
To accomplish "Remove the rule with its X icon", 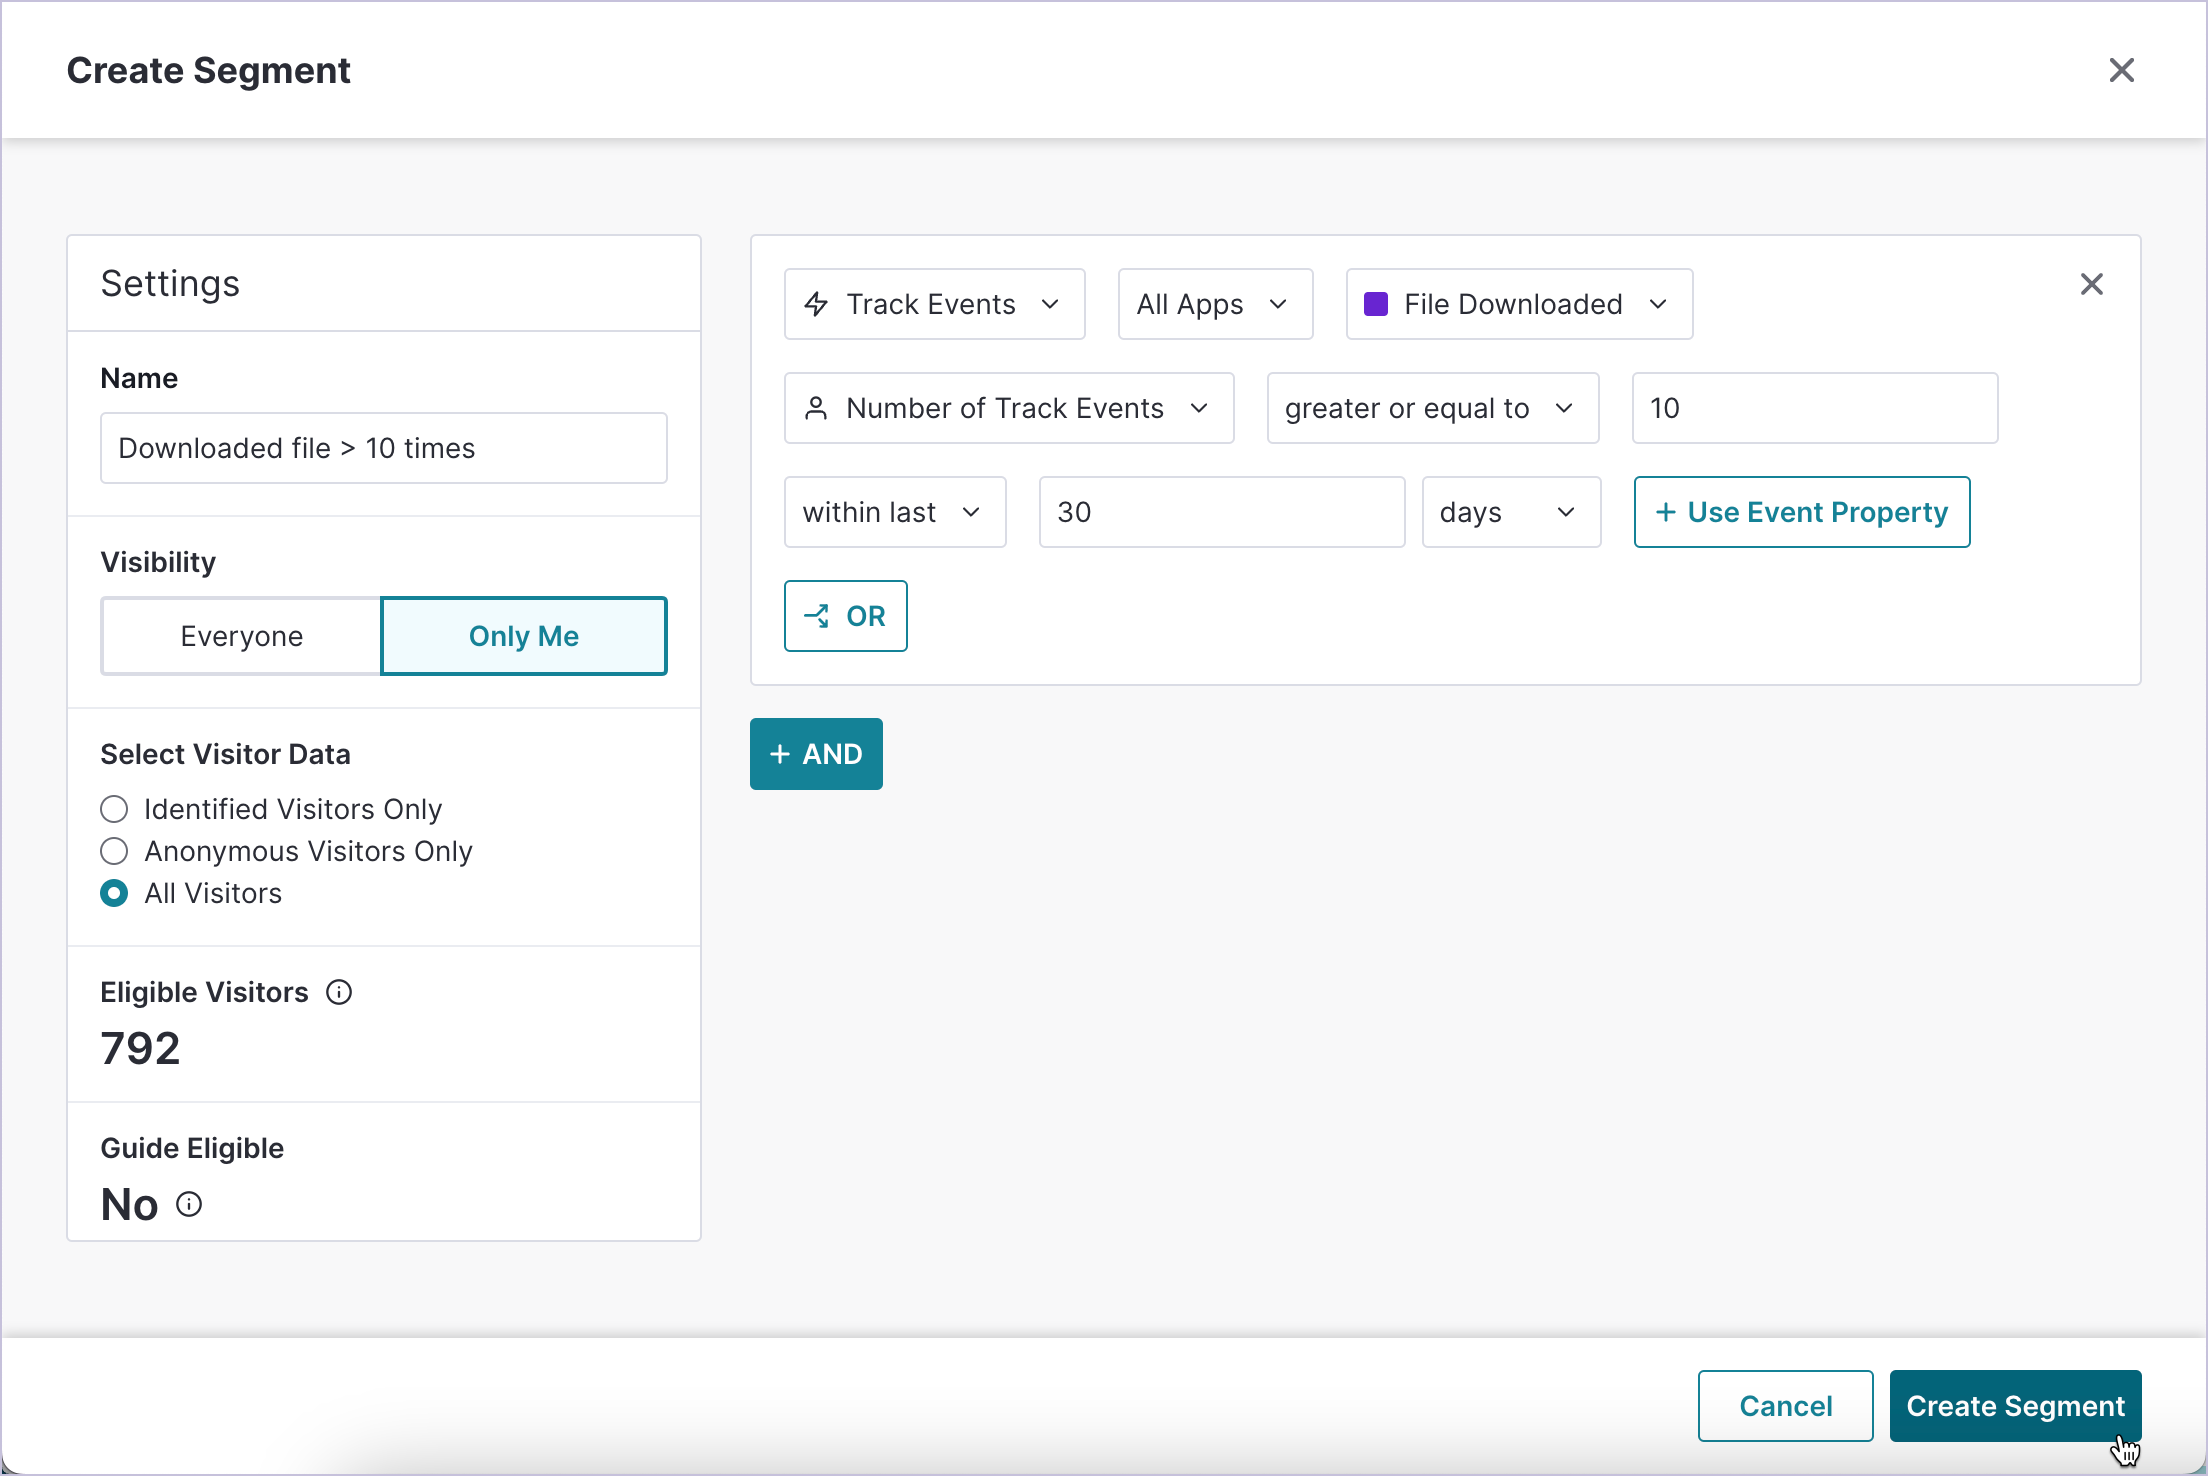I will pyautogui.click(x=2091, y=284).
